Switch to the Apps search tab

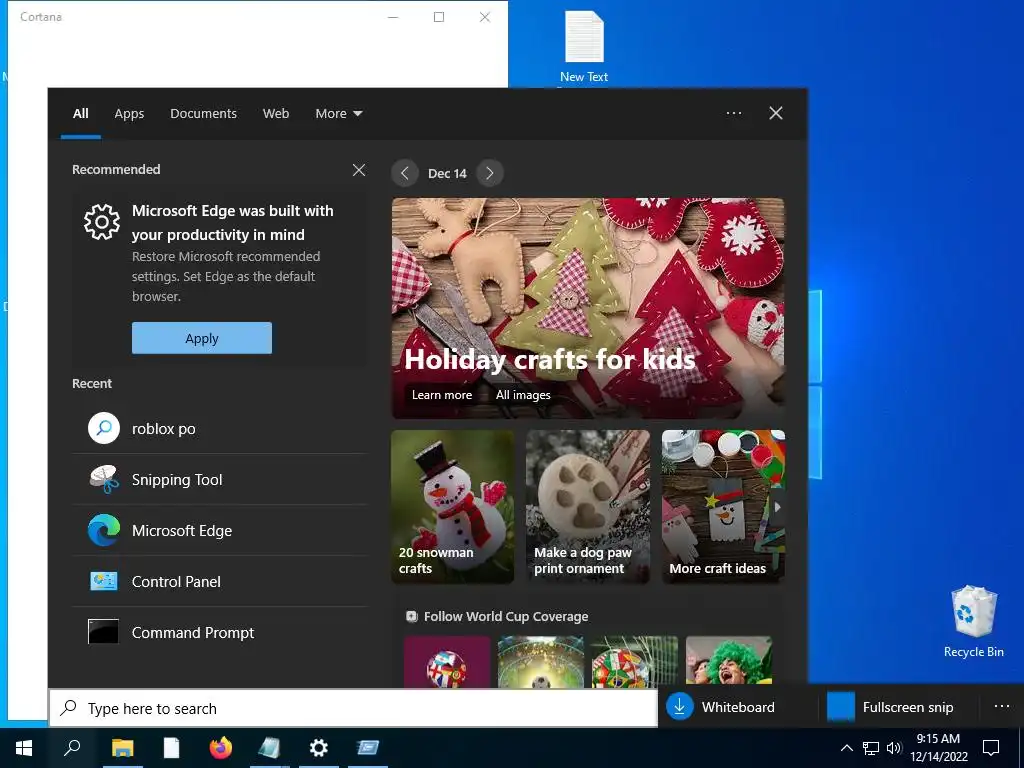[x=129, y=114]
